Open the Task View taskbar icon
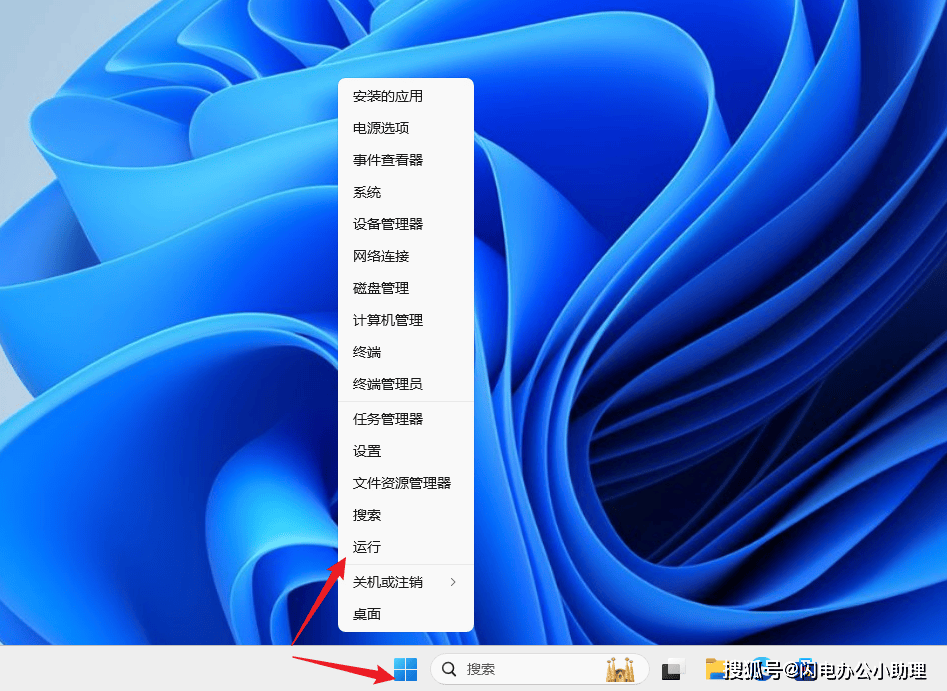The width and height of the screenshot is (947, 691). click(674, 669)
